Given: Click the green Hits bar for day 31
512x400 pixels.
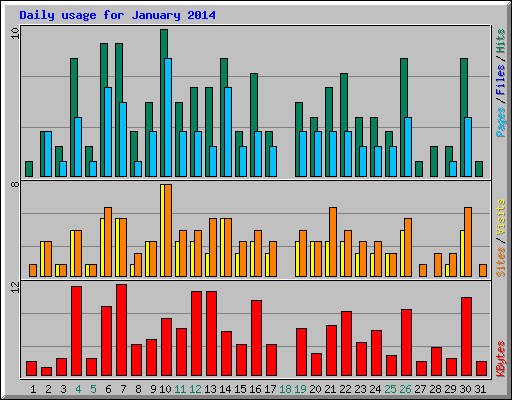Looking at the screenshot, I should point(479,169).
